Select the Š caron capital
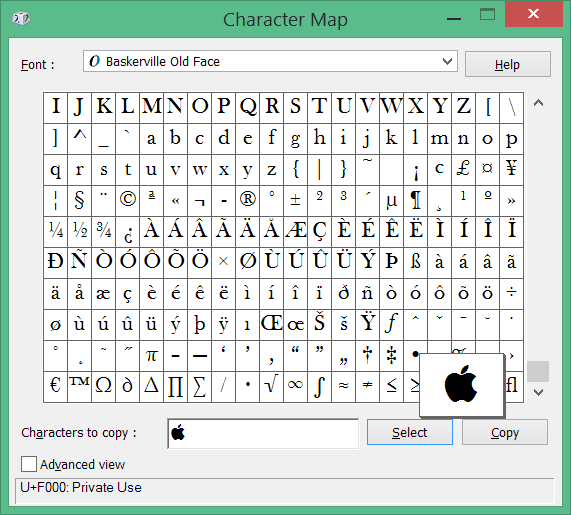Viewport: 571px width, 515px height. coord(319,325)
